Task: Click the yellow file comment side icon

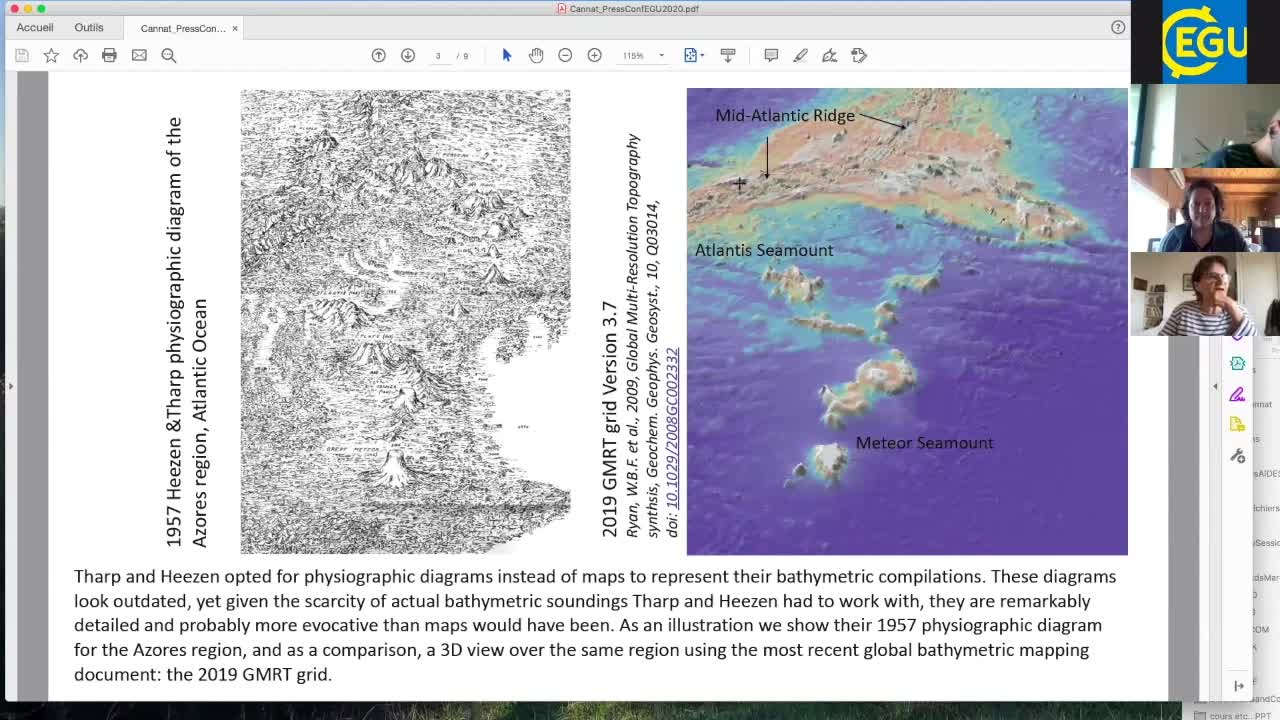Action: 1238,424
